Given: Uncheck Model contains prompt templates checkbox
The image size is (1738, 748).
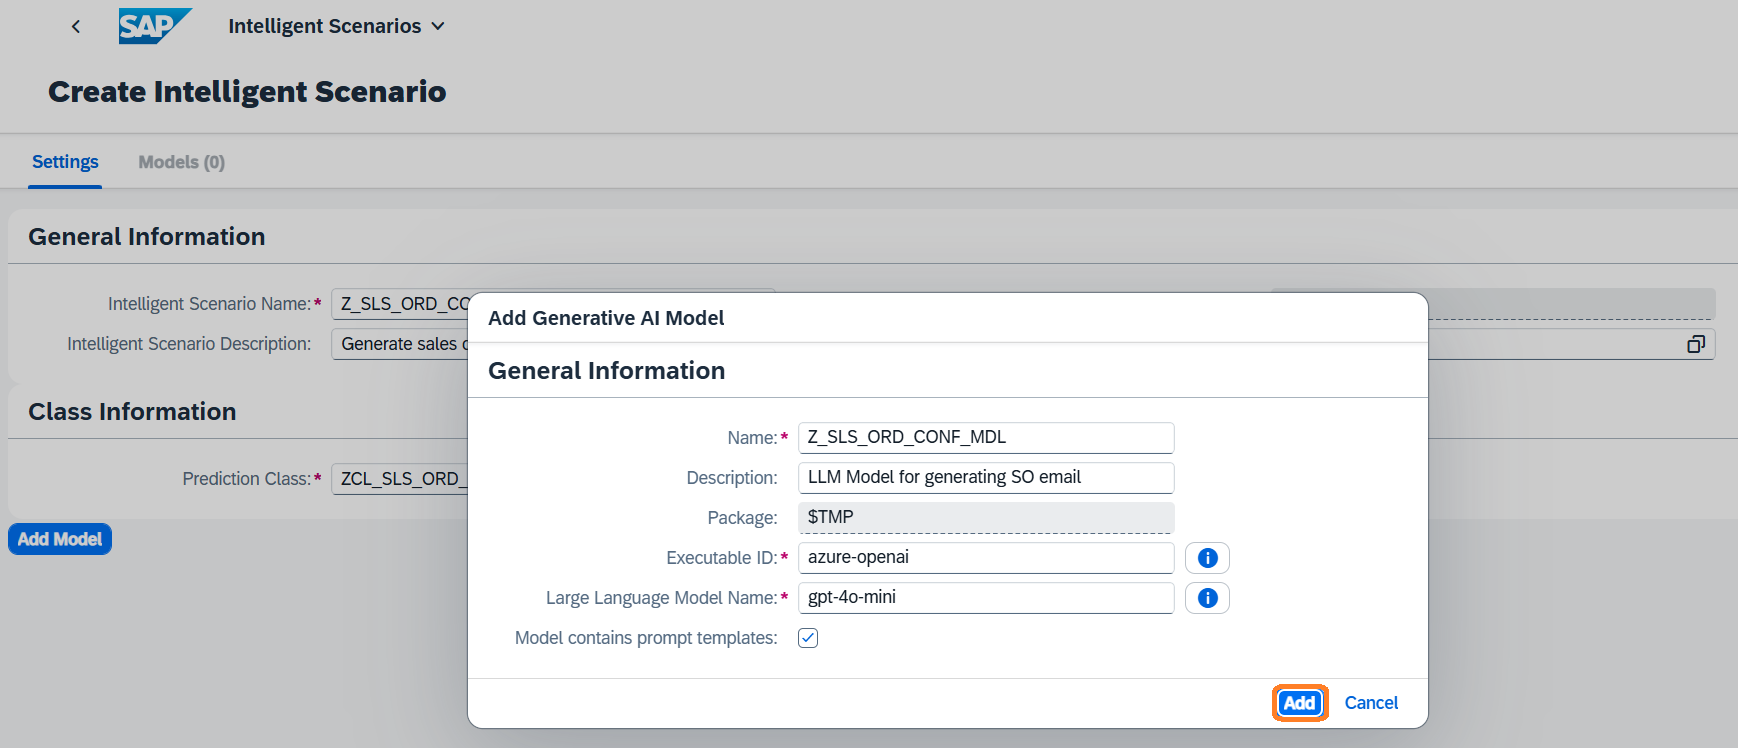Looking at the screenshot, I should (808, 638).
